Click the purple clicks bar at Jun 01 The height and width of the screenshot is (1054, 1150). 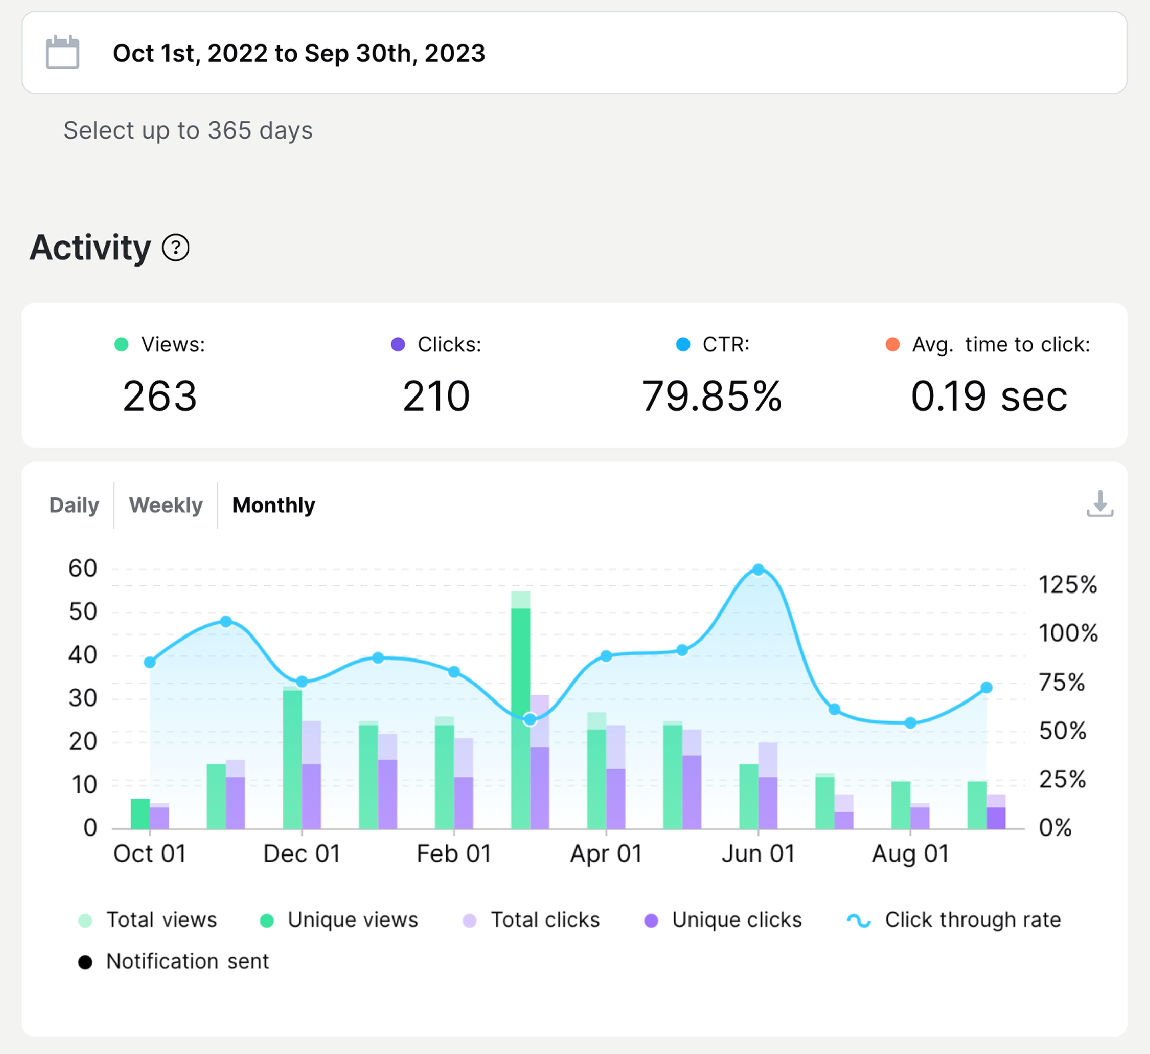(768, 786)
